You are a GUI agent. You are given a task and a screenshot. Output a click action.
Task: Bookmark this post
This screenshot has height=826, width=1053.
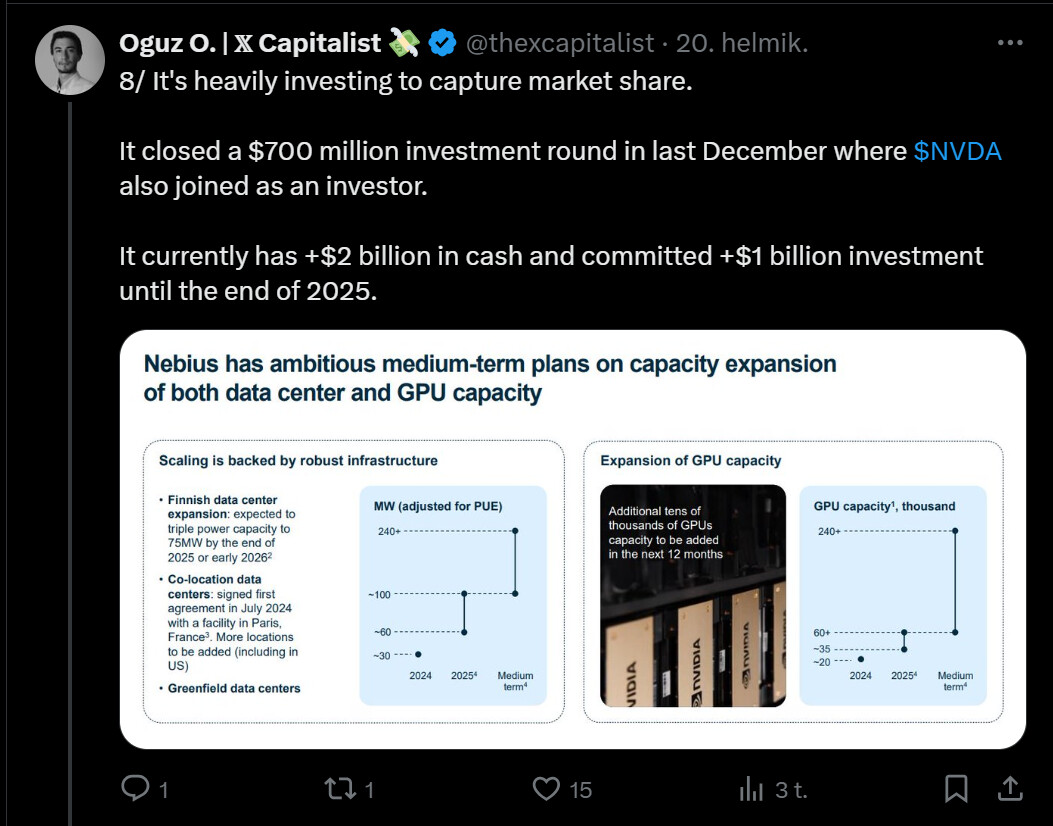coord(957,789)
